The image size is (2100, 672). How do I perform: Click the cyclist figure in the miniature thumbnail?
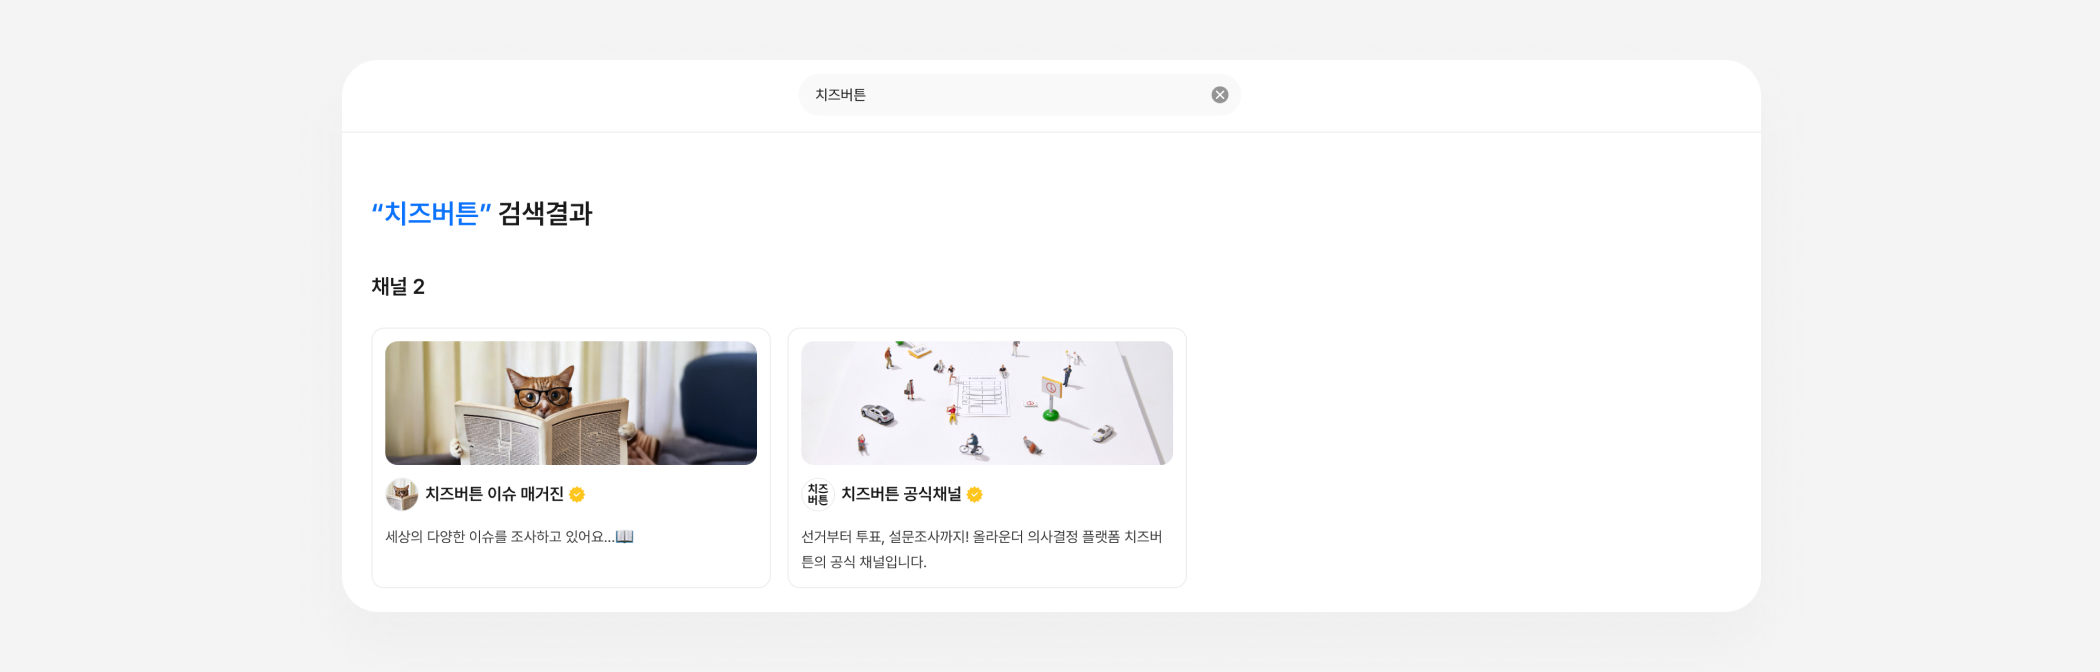click(971, 444)
